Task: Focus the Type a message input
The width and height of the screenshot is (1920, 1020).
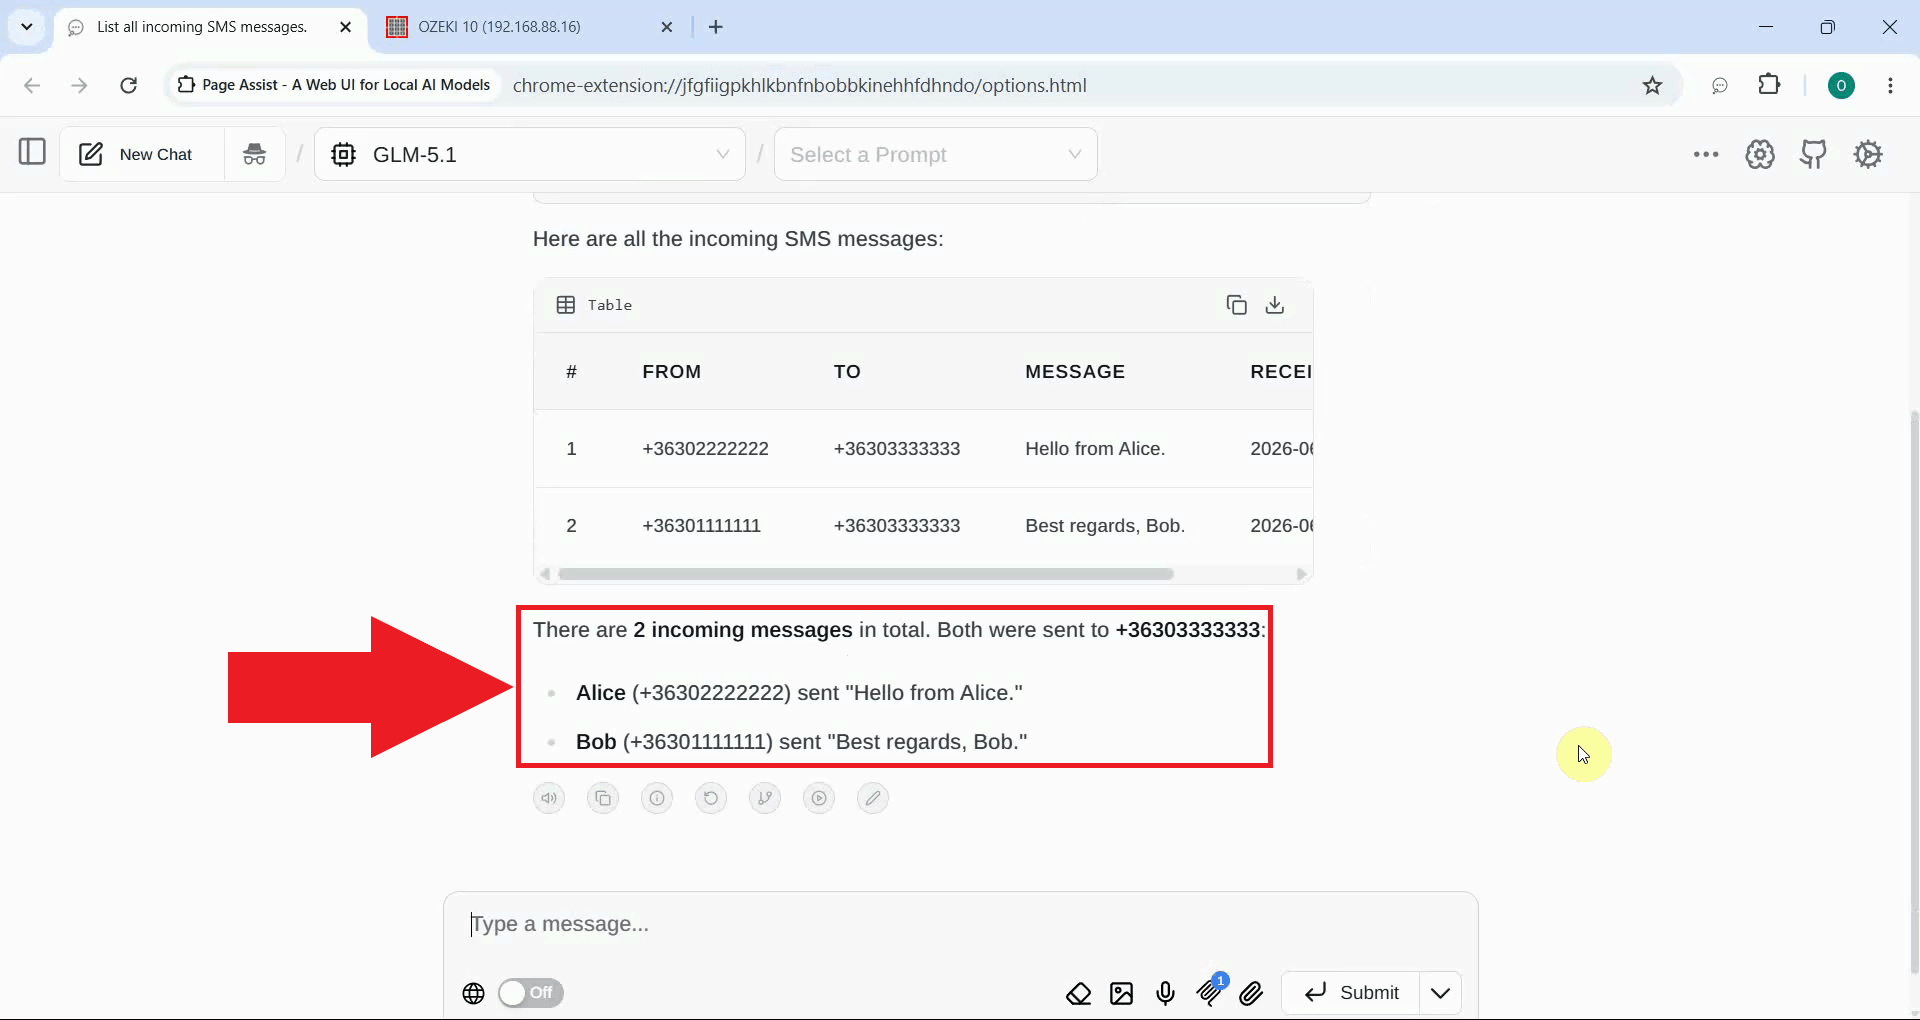Action: pos(960,924)
